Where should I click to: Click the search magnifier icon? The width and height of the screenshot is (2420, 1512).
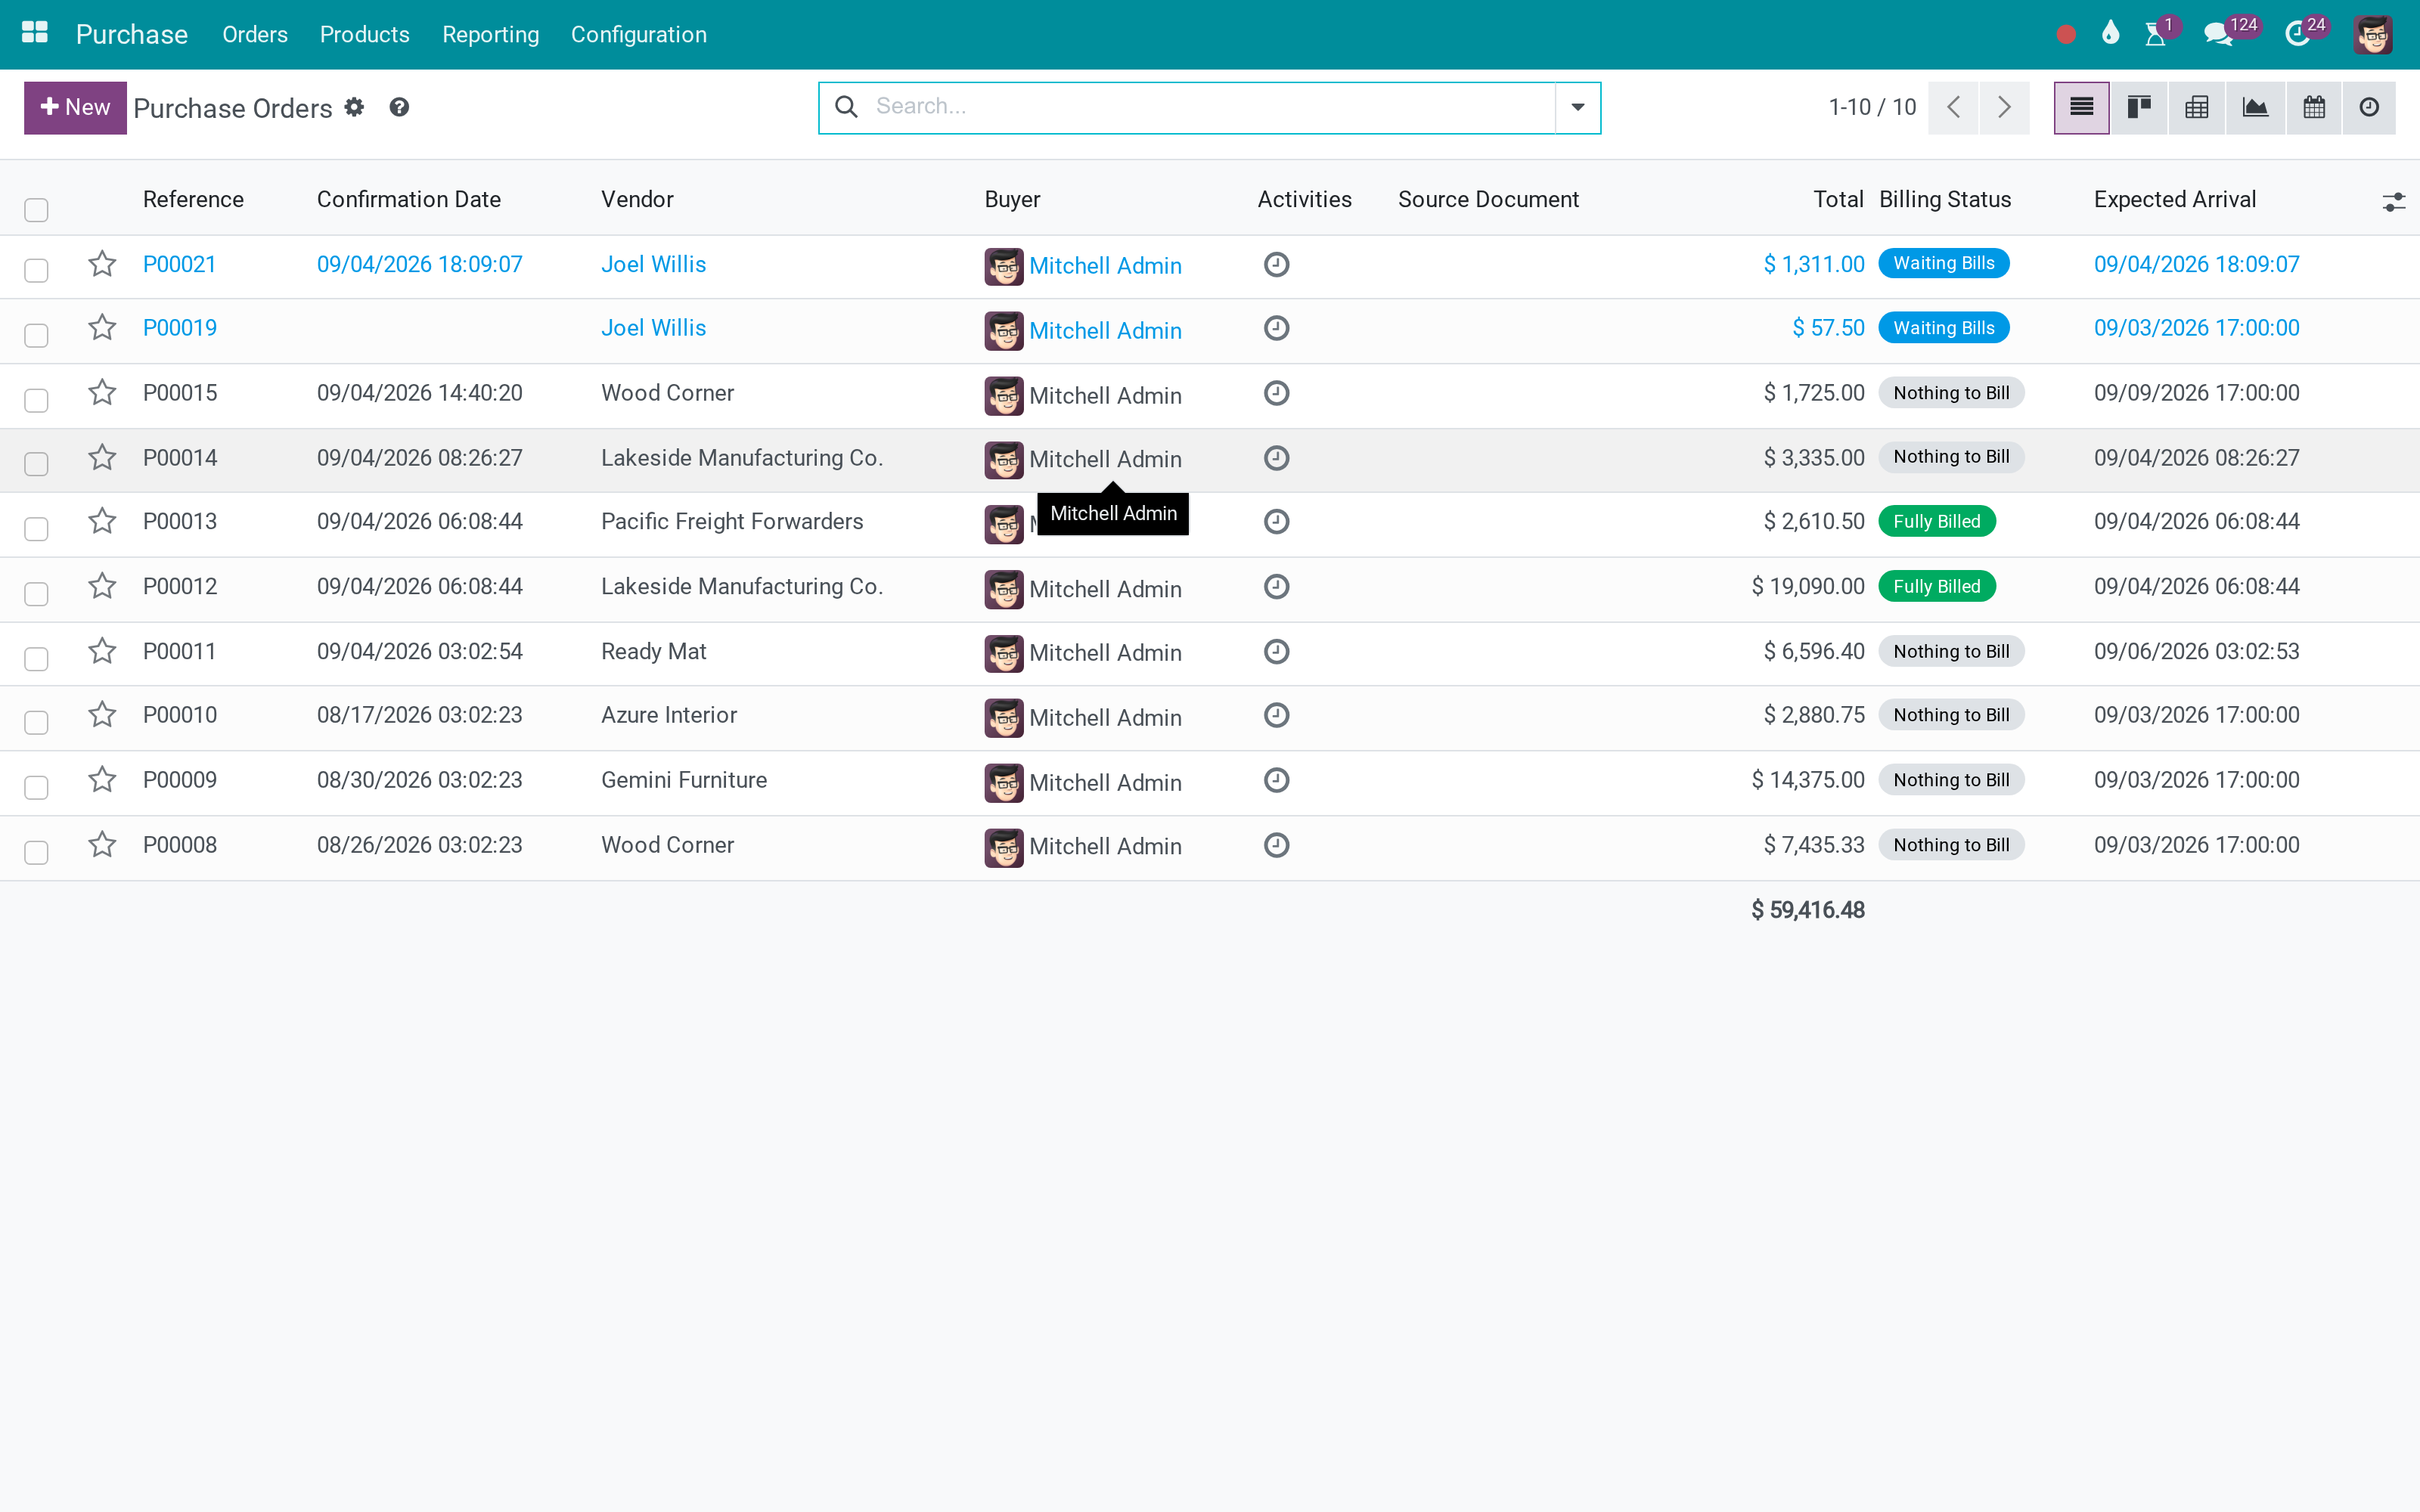pos(846,107)
